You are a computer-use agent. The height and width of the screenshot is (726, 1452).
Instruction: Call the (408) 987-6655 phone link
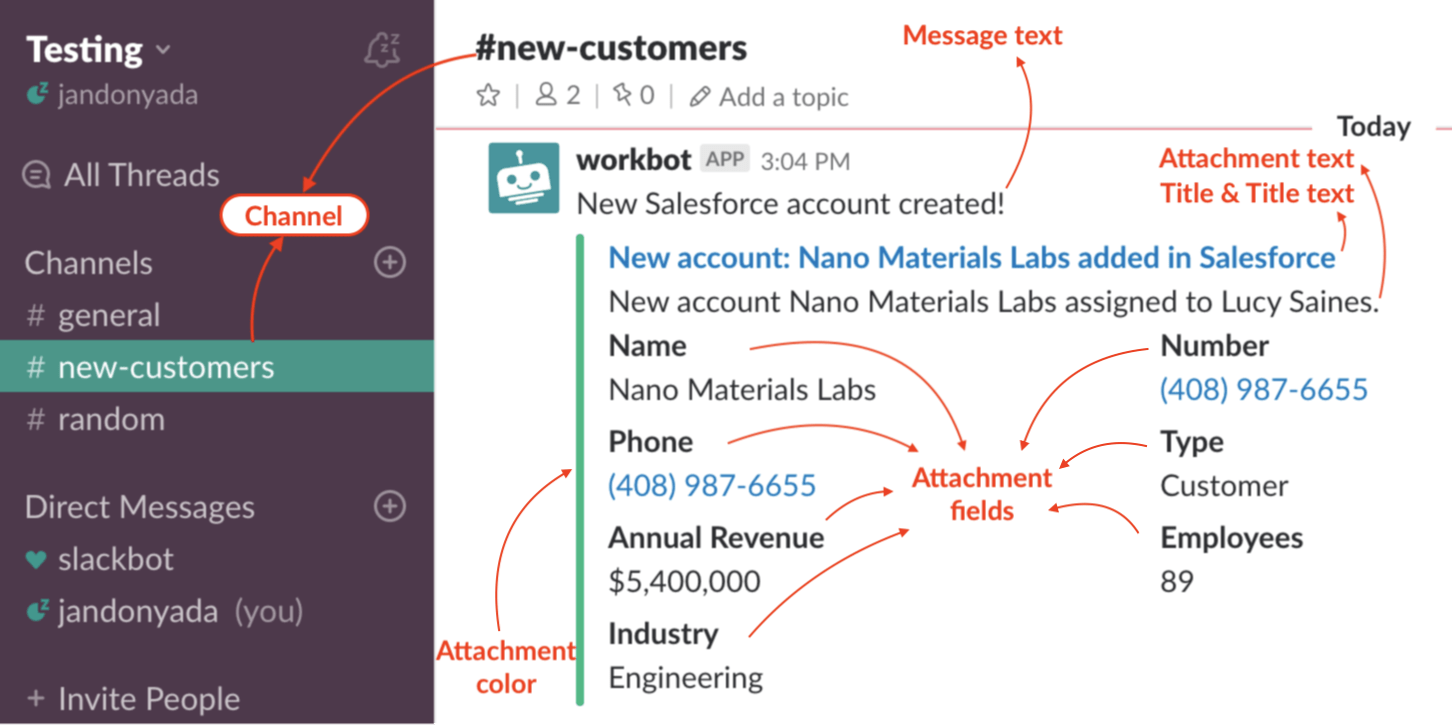710,484
